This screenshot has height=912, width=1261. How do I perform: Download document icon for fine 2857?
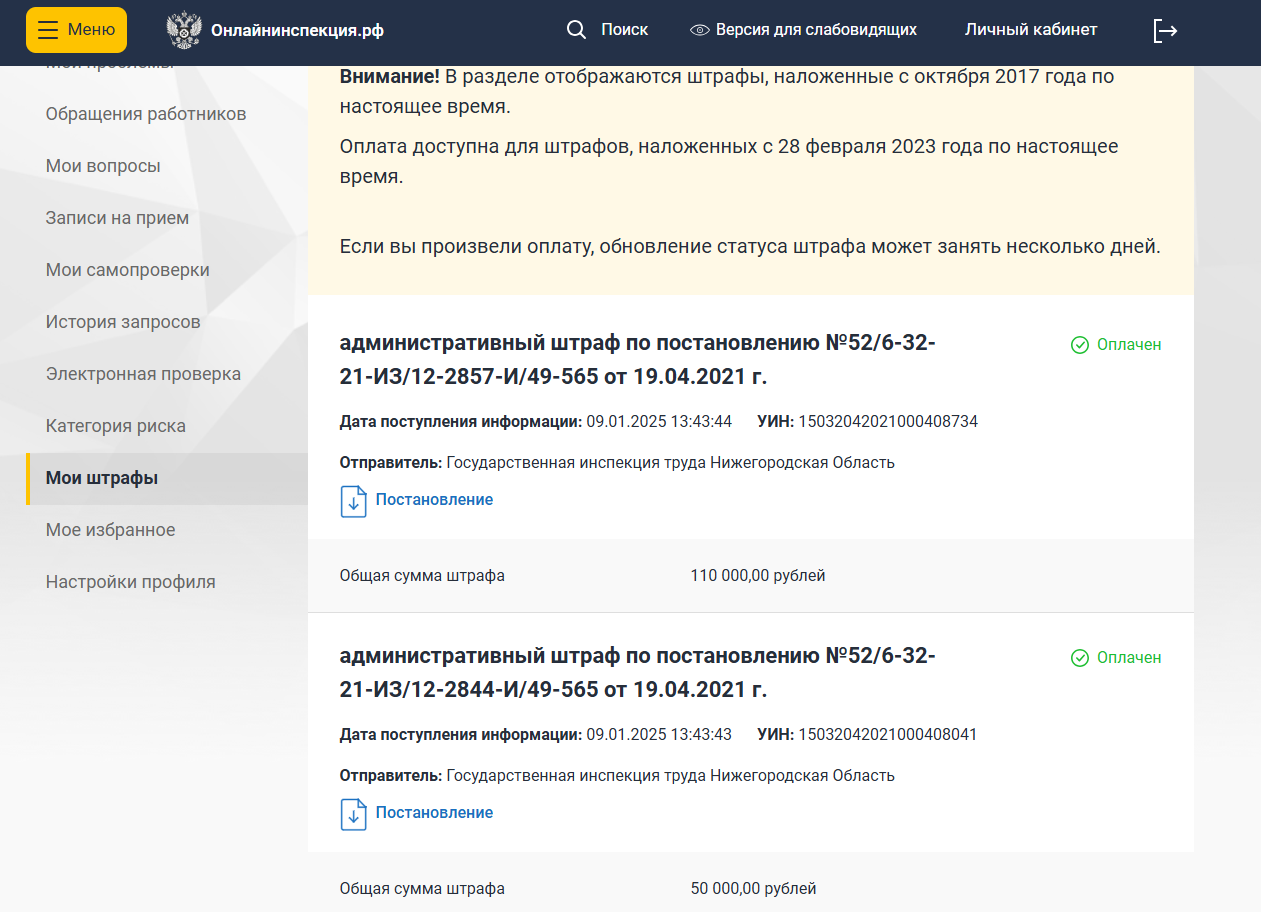pyautogui.click(x=354, y=501)
